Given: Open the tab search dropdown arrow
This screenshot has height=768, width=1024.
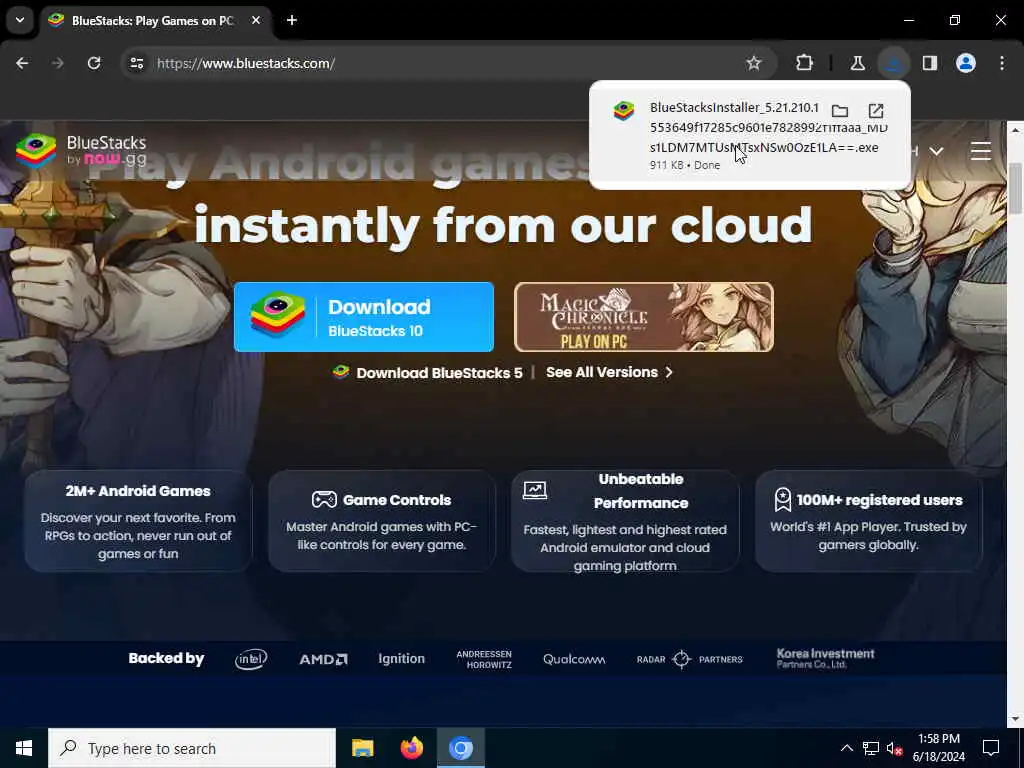Looking at the screenshot, I should click(20, 20).
